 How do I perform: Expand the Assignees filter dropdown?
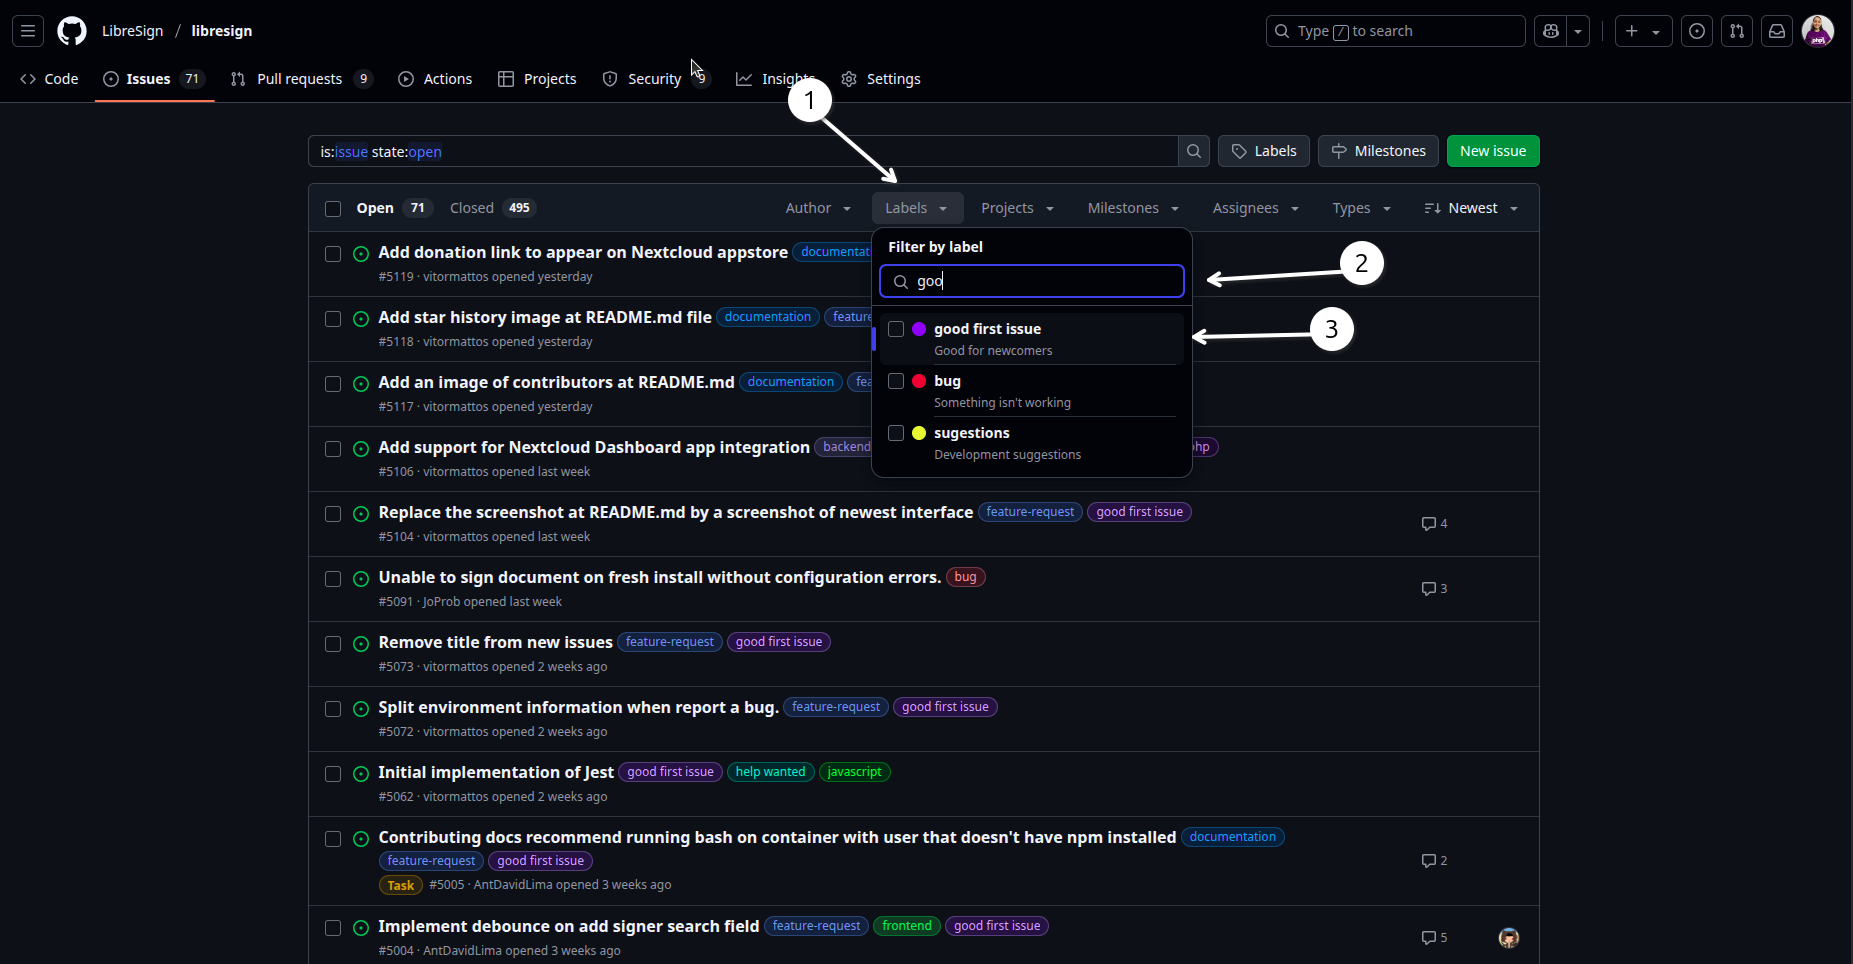pos(1256,208)
